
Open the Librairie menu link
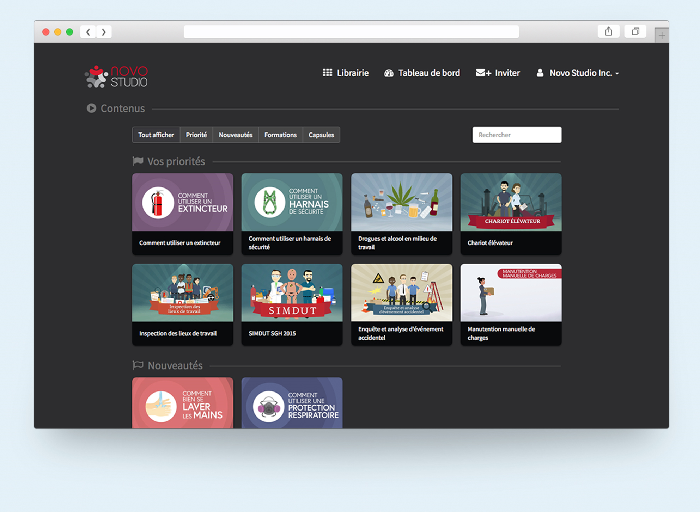click(353, 73)
